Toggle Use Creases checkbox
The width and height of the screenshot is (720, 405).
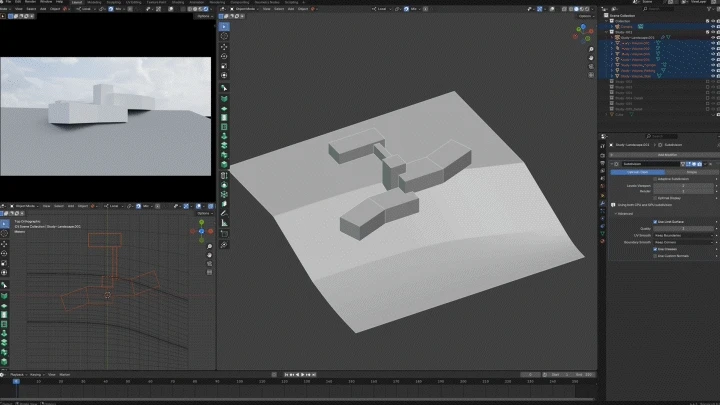[655, 249]
